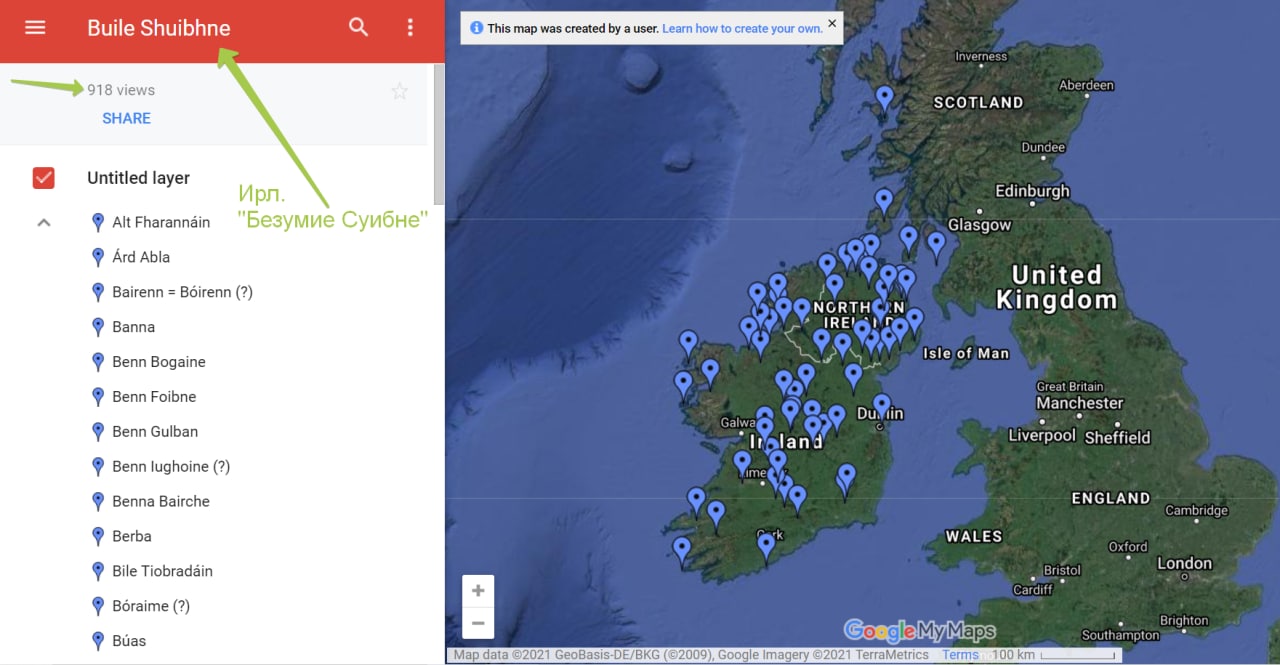Open the three-dot more options menu
1280x665 pixels.
410,28
